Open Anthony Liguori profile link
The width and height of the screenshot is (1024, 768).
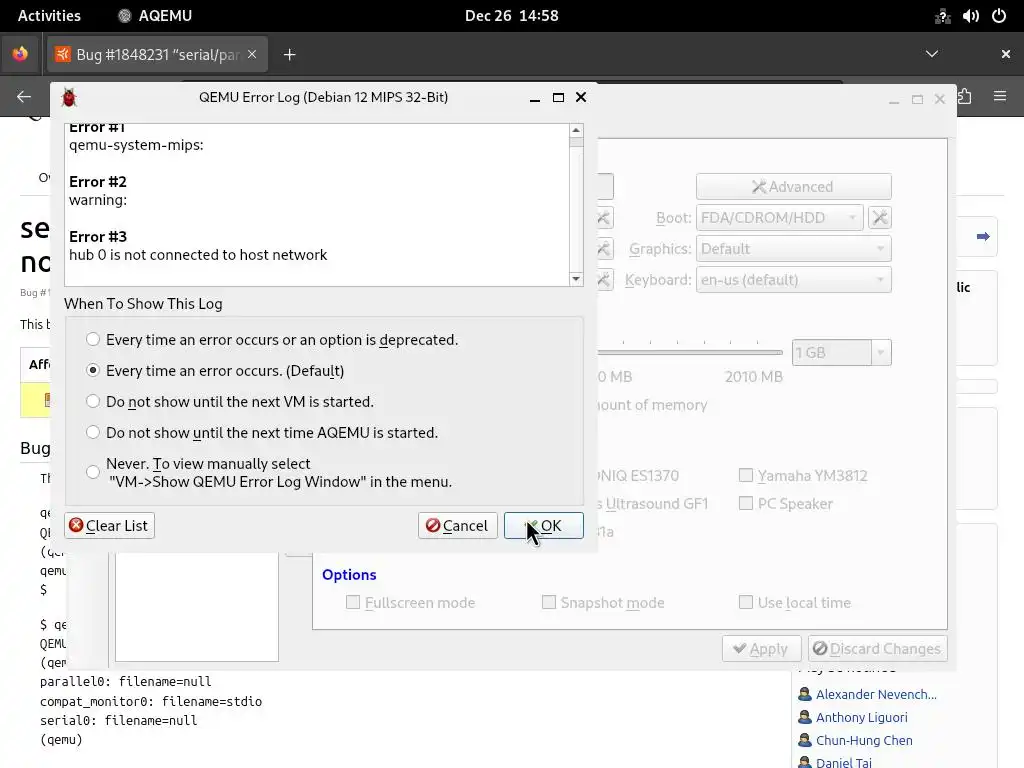(x=861, y=717)
